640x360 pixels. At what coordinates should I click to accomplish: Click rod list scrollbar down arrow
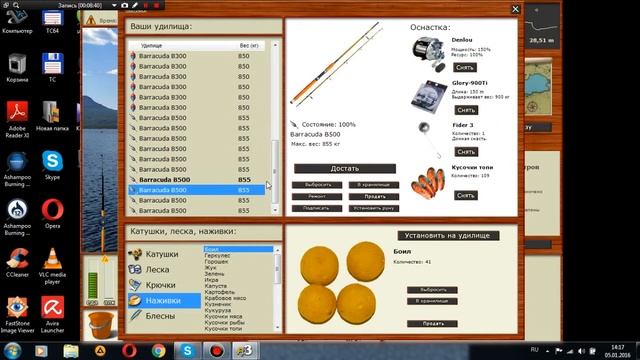pos(275,210)
